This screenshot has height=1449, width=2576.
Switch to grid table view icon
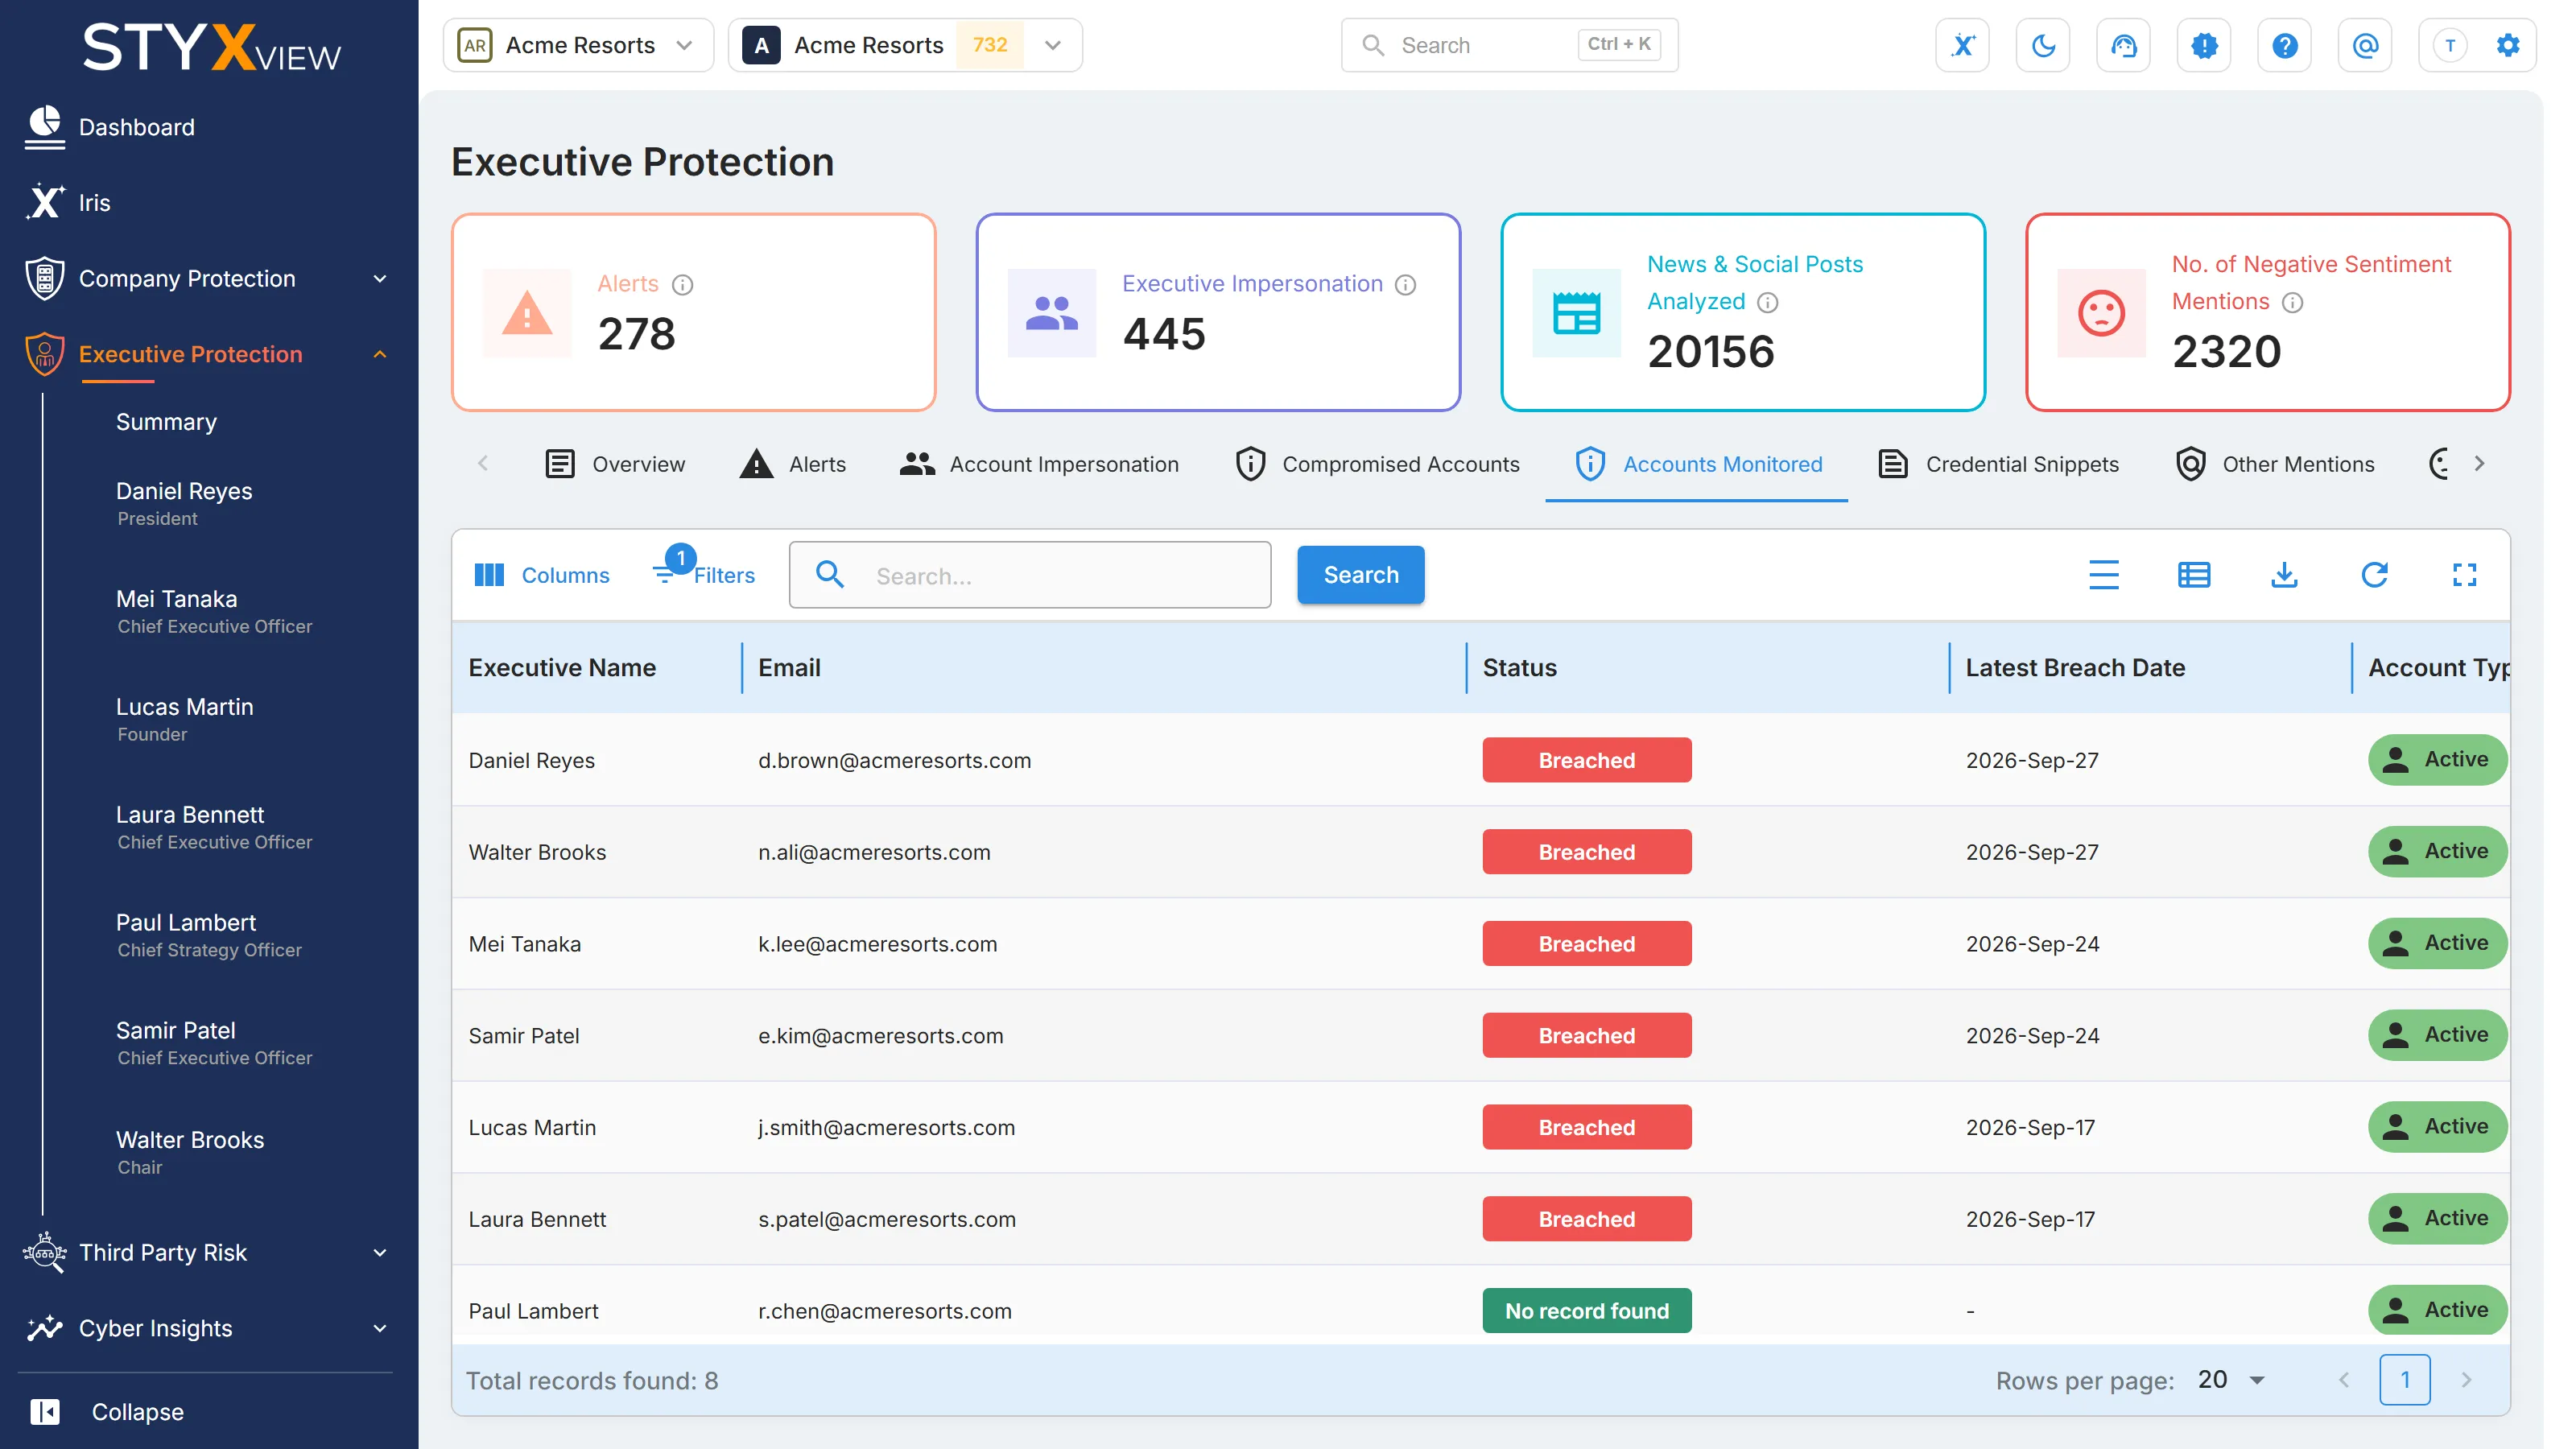[x=2194, y=575]
